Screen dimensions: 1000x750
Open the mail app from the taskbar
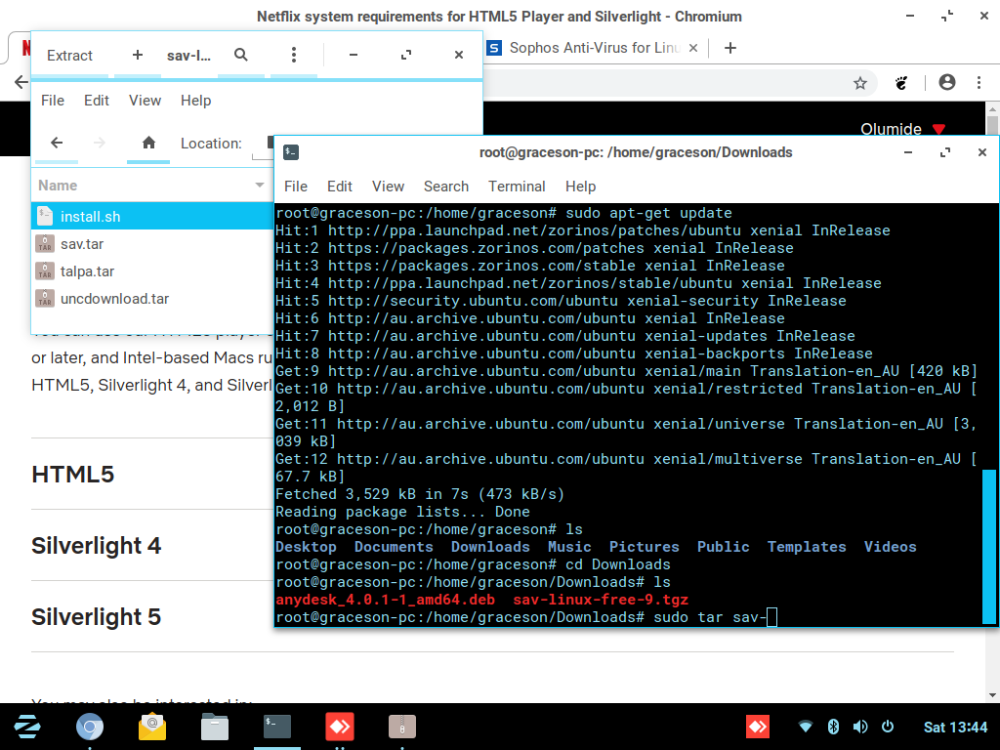coord(152,726)
